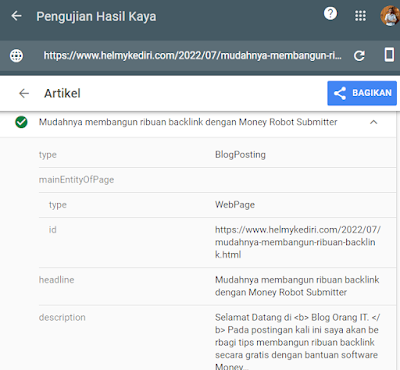
Task: Click the description property label
Action: (62, 317)
